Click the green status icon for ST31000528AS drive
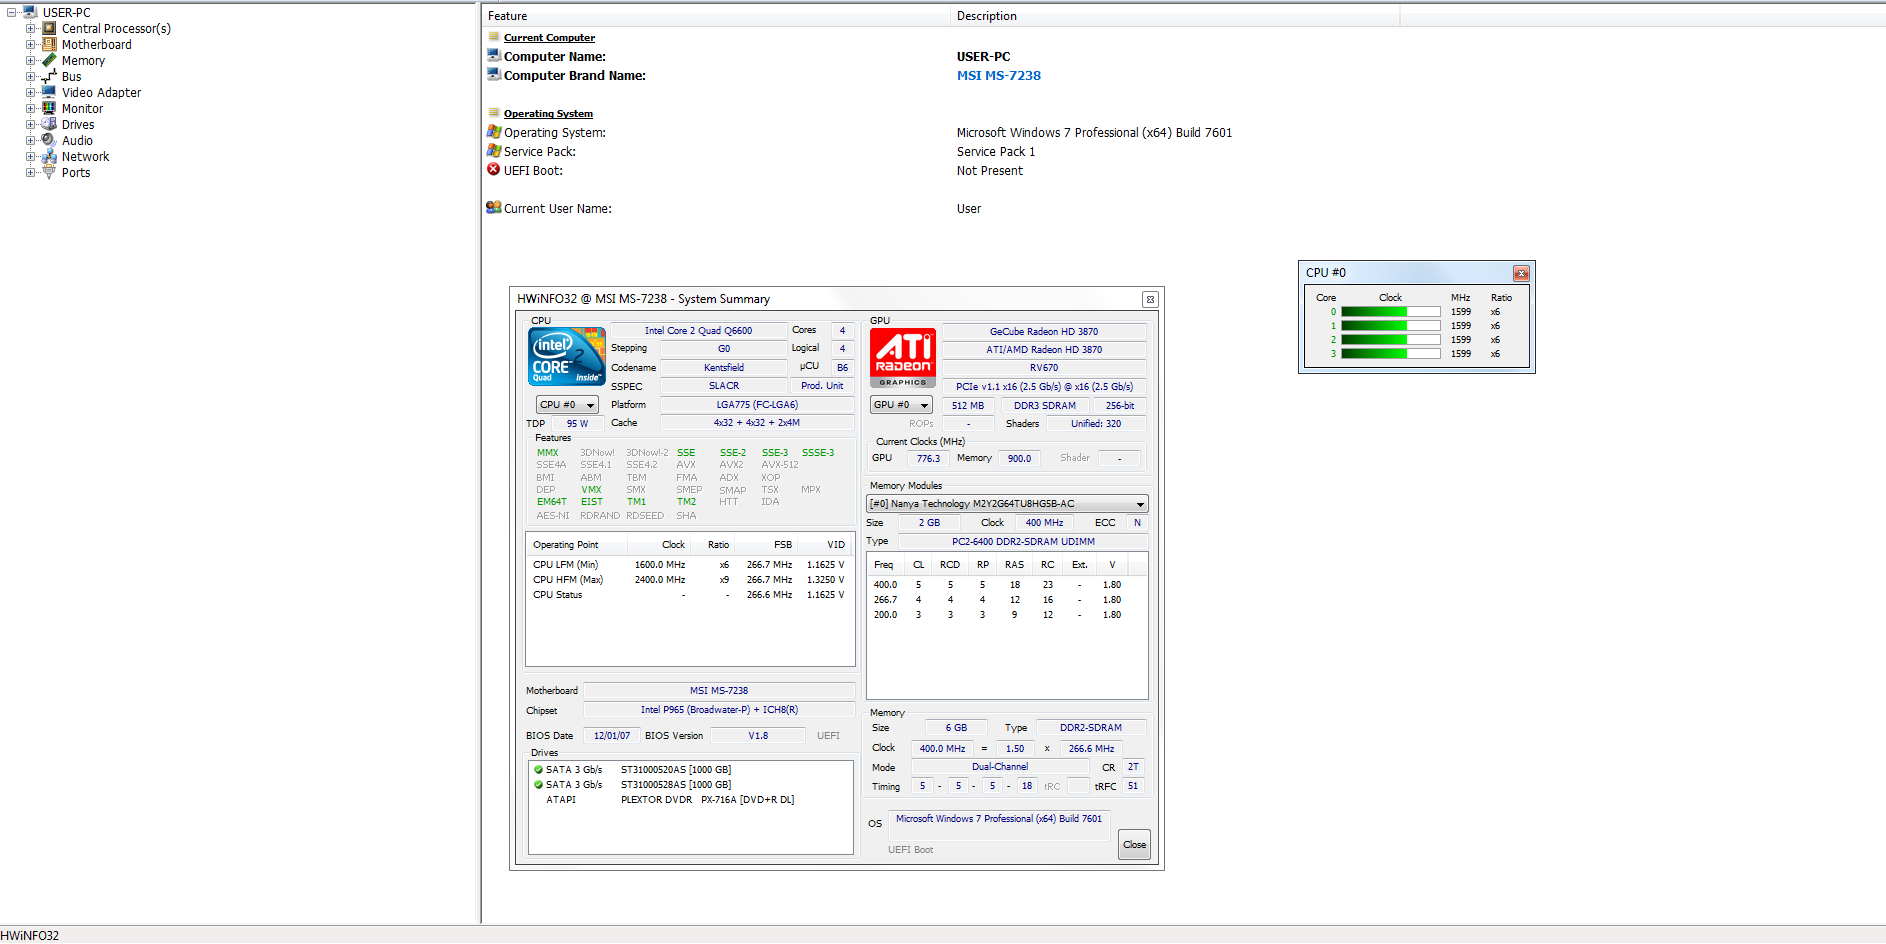 [539, 785]
